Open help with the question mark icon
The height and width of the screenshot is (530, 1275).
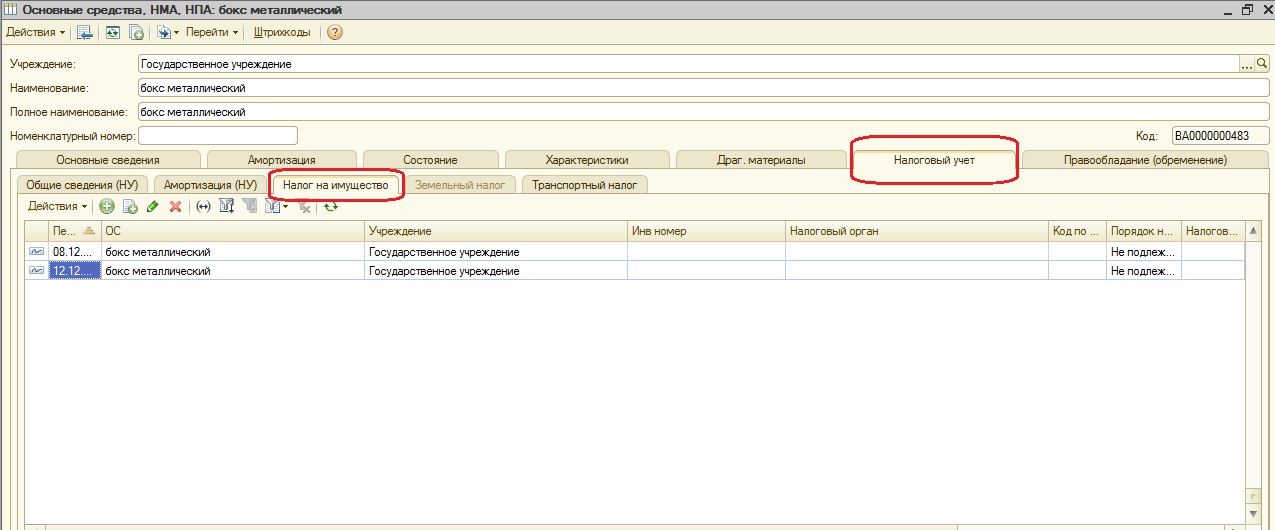(335, 32)
